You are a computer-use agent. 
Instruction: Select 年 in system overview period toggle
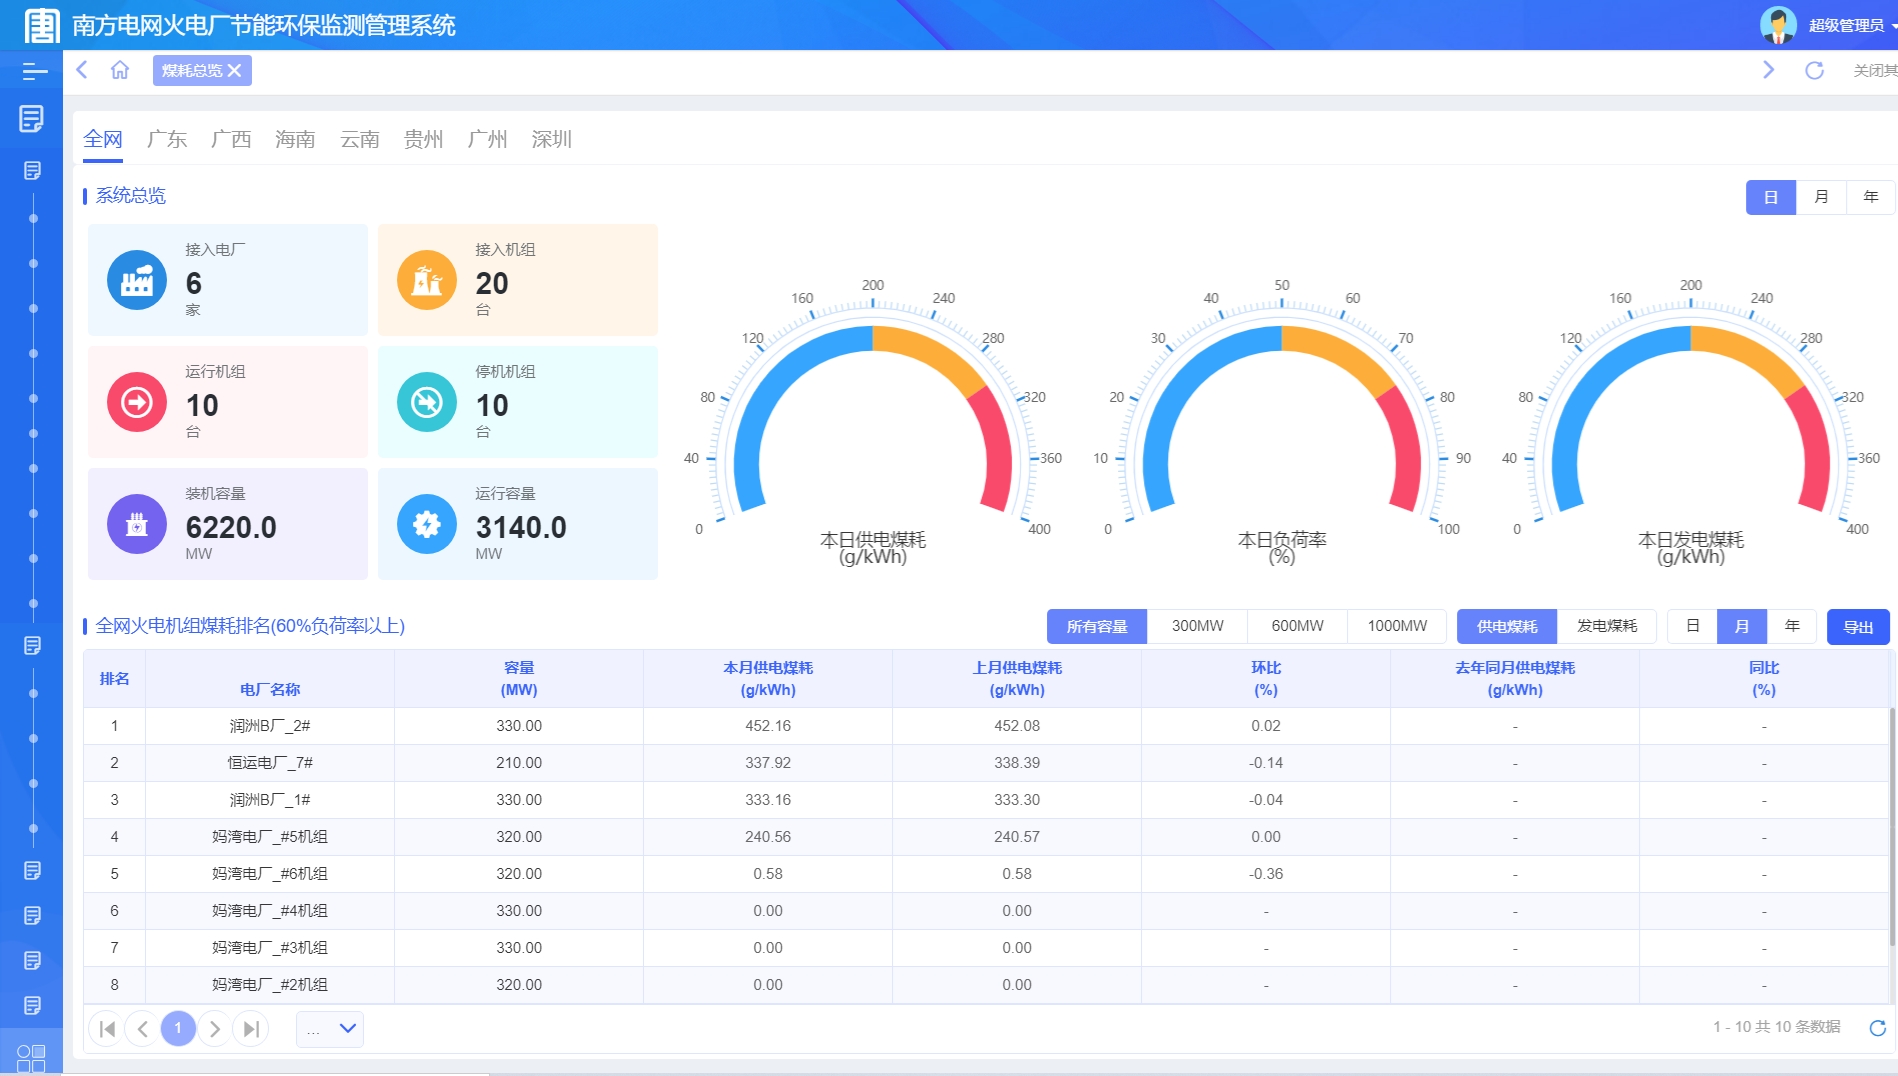[x=1871, y=197]
